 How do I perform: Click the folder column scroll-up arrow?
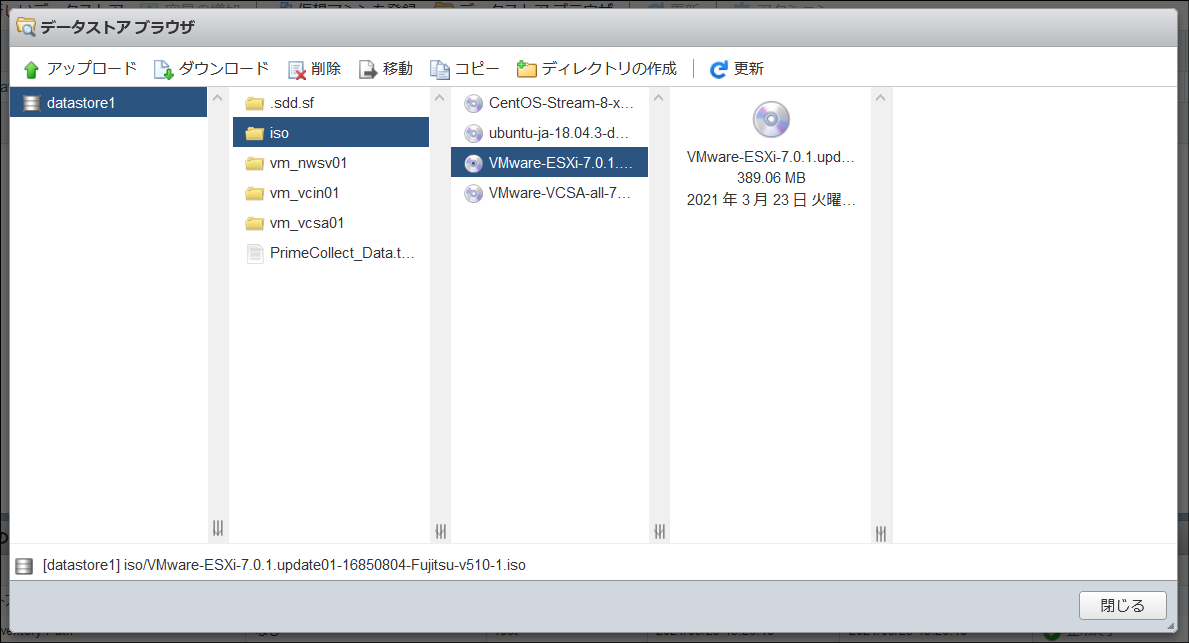click(x=440, y=98)
